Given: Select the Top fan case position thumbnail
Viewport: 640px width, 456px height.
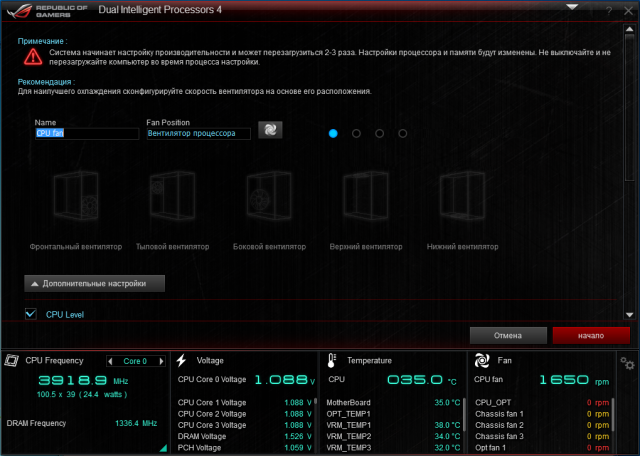Looking at the screenshot, I should point(366,196).
